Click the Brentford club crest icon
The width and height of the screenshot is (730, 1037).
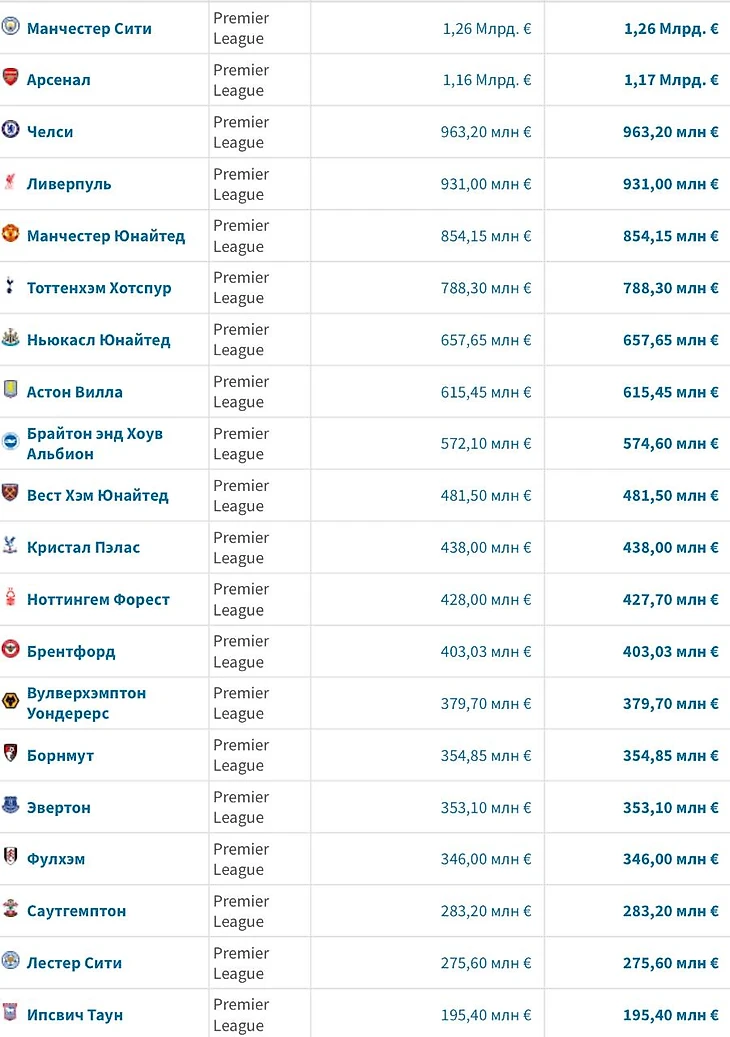(10, 650)
